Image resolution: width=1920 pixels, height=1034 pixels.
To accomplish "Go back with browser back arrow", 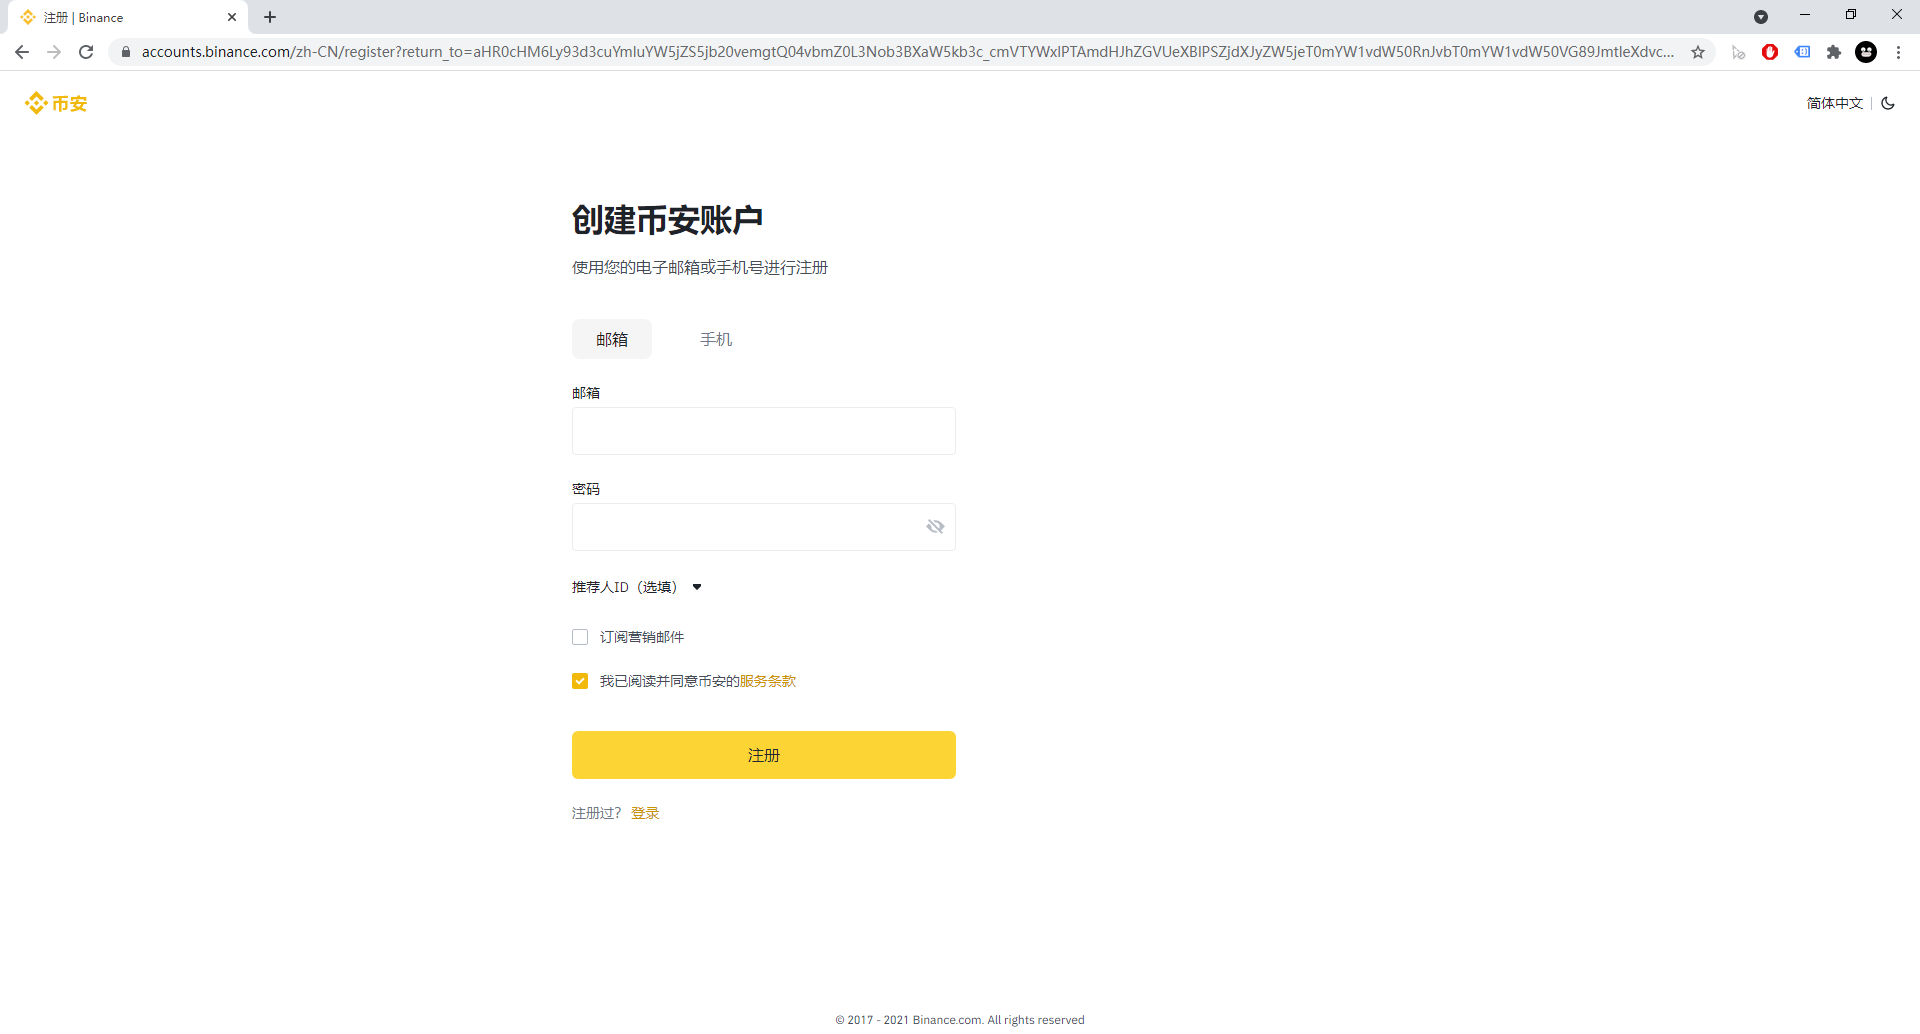I will pyautogui.click(x=22, y=52).
